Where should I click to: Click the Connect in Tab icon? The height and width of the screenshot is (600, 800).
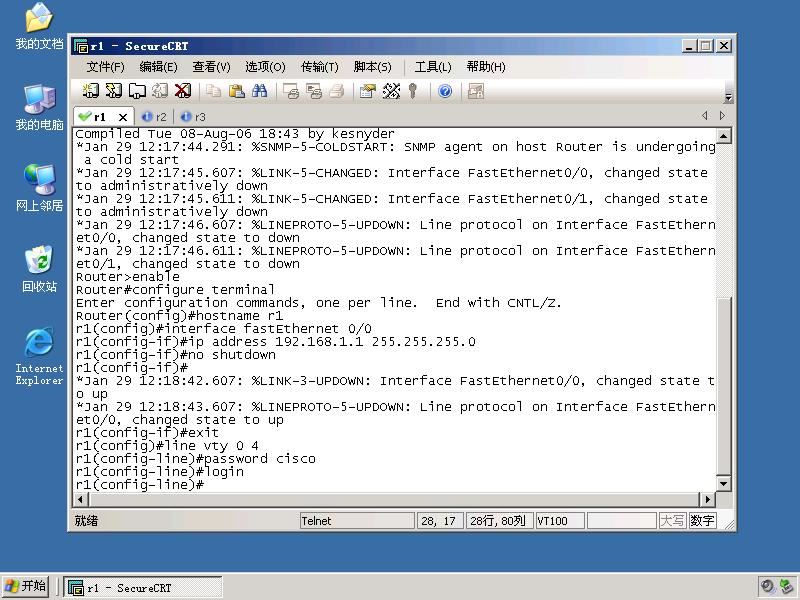[137, 91]
